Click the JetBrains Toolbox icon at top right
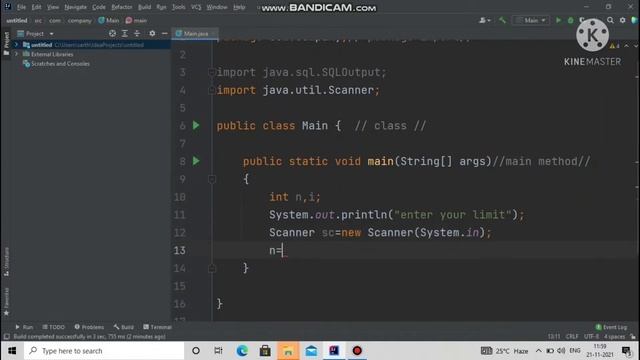Viewport: 640px width, 360px height. (x=635, y=20)
